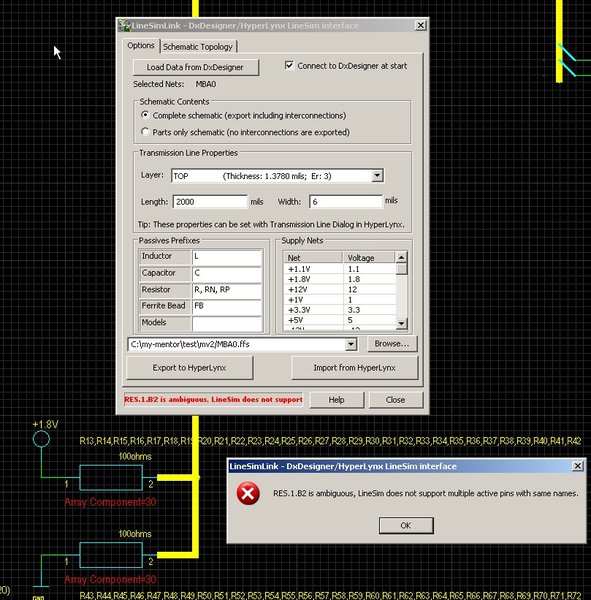Click lower Array Component=30 label

[110, 579]
